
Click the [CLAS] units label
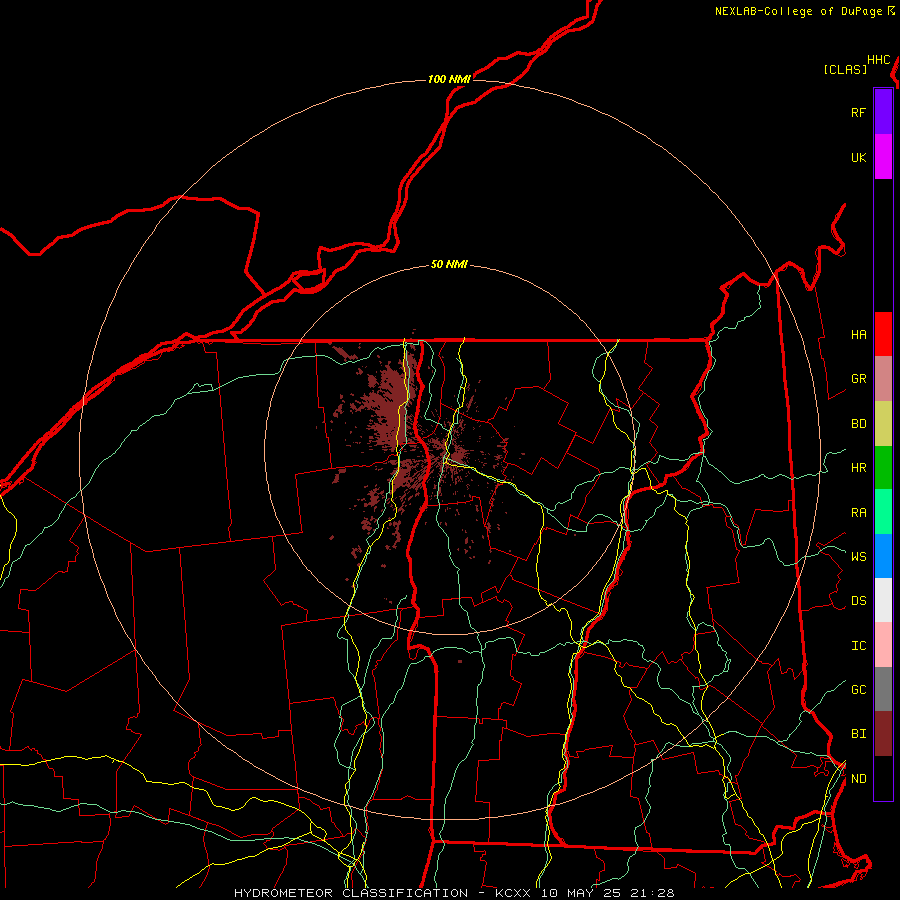tap(845, 69)
